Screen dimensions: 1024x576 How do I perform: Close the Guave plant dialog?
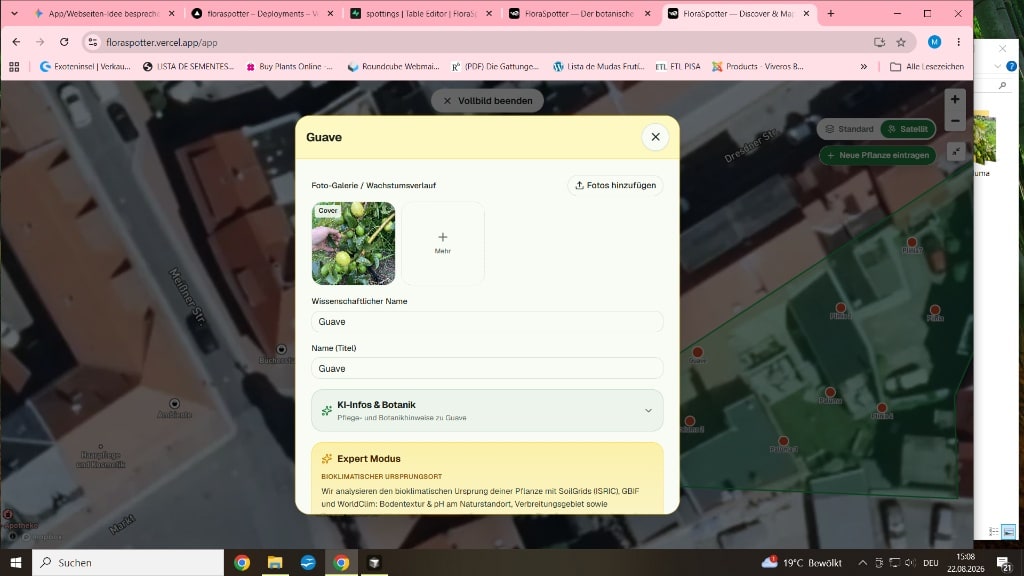655,137
